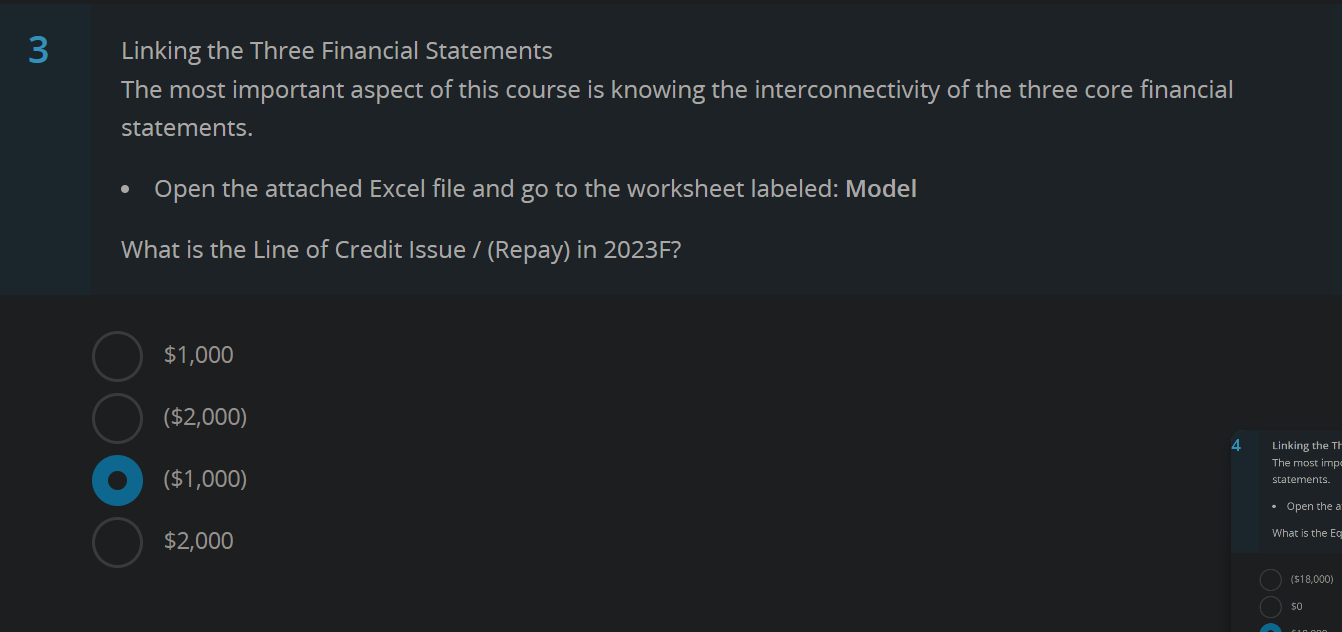The width and height of the screenshot is (1342, 632).
Task: Choose the ($2,000) answer option
Action: click(117, 417)
